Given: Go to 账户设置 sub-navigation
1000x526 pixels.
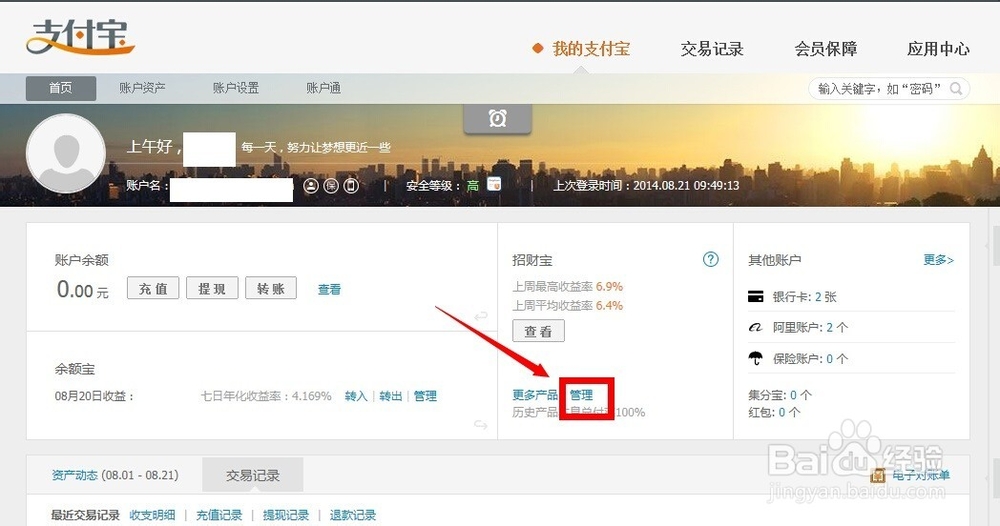Looking at the screenshot, I should tap(236, 88).
